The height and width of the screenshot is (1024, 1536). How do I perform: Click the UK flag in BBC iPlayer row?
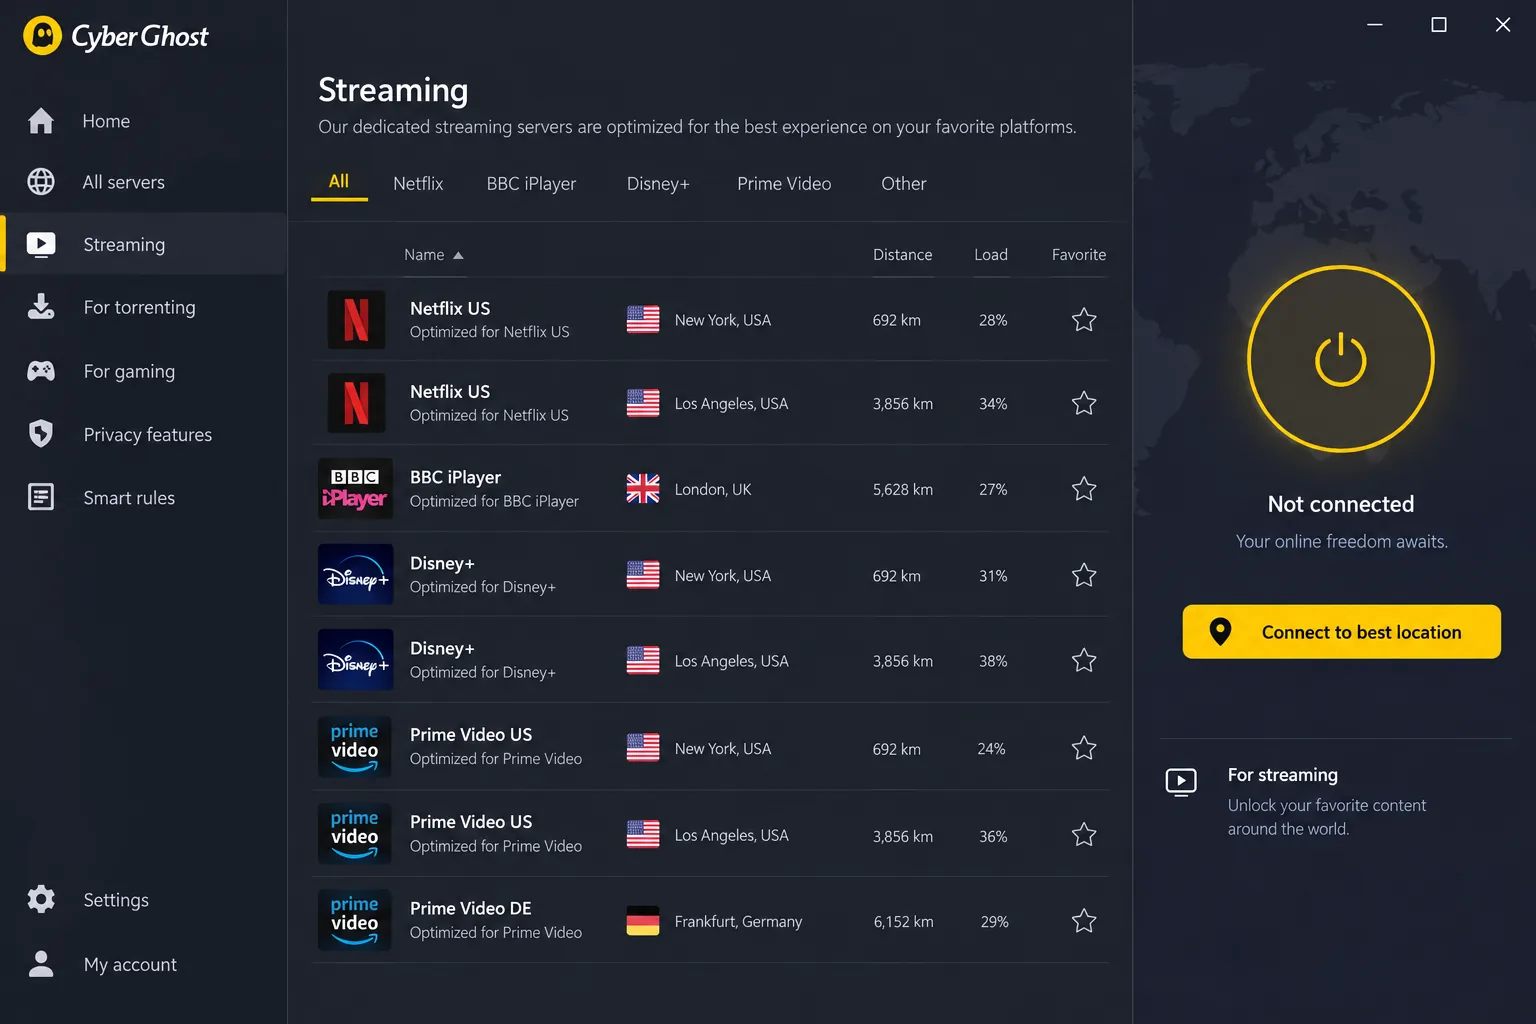(x=643, y=489)
